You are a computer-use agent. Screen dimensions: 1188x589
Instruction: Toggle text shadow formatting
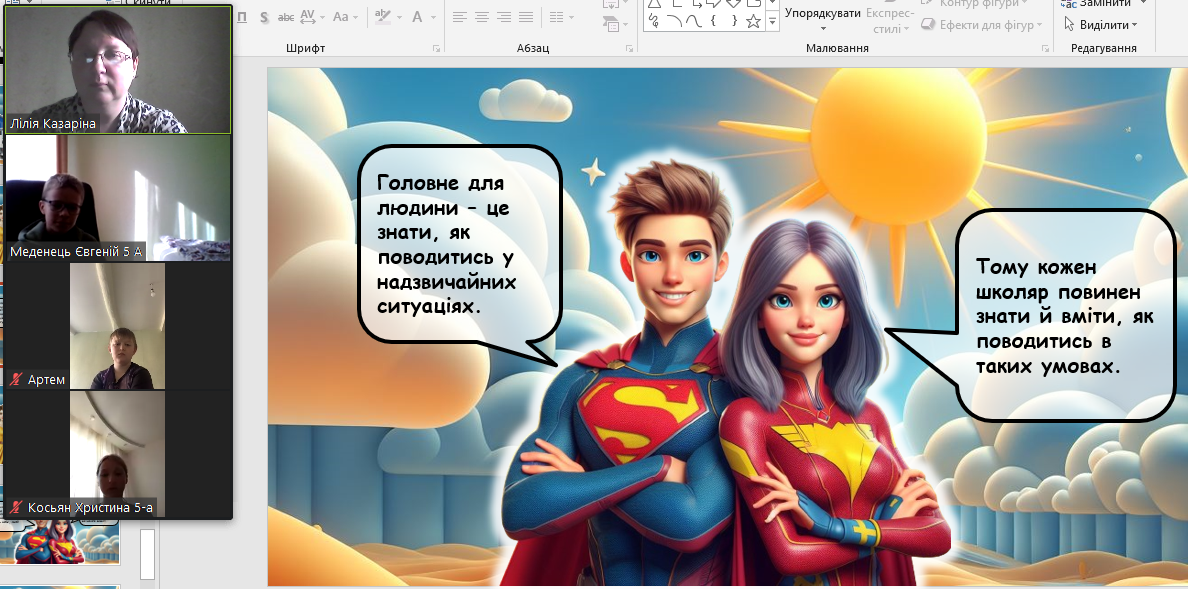[264, 17]
